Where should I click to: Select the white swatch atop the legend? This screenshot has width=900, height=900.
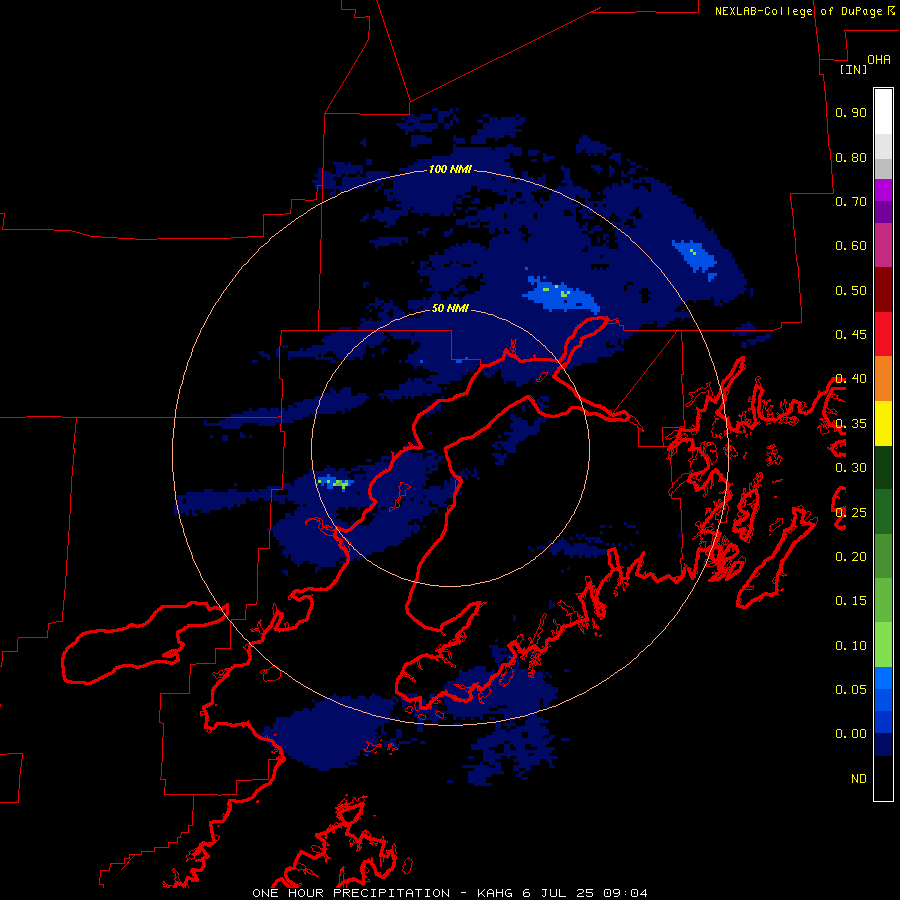883,112
